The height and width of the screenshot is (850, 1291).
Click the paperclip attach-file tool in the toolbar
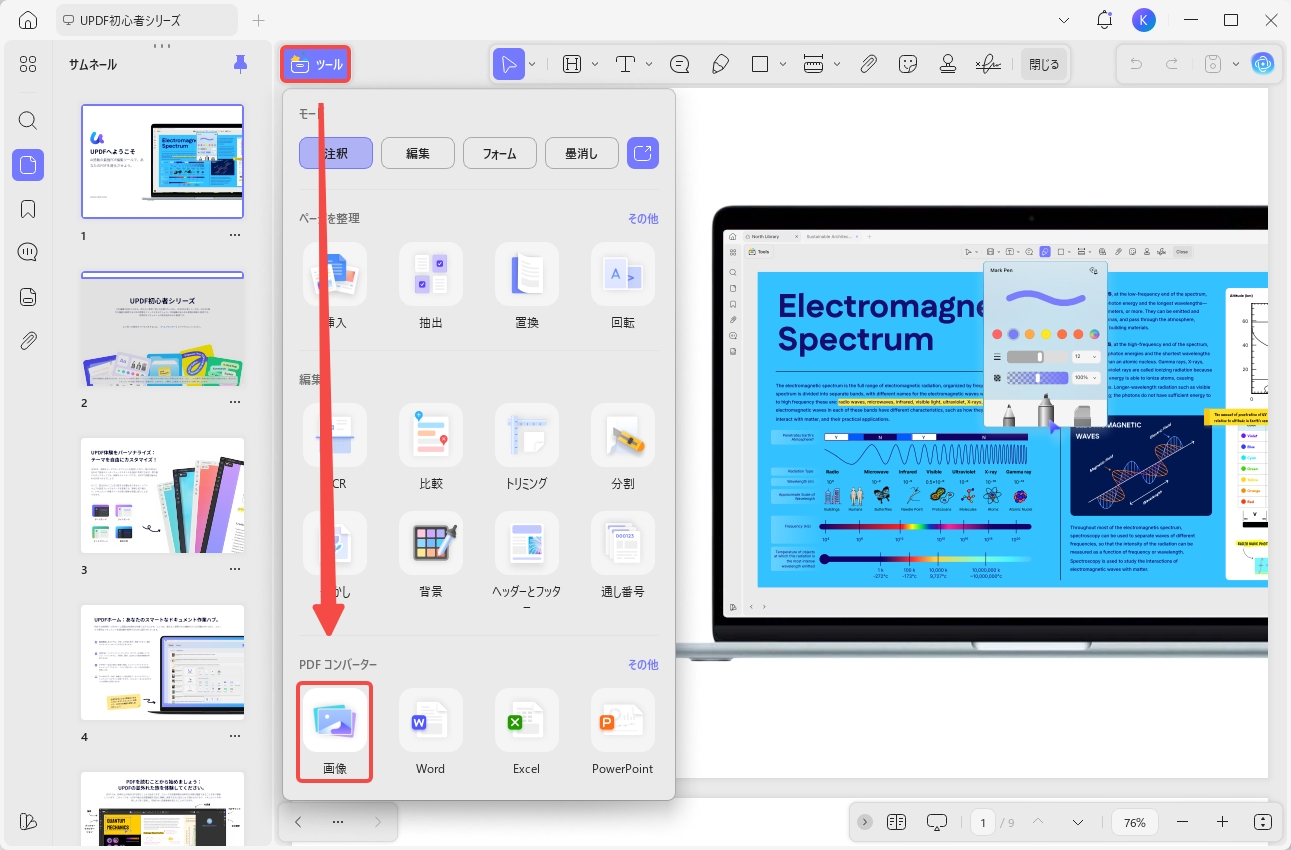(868, 64)
